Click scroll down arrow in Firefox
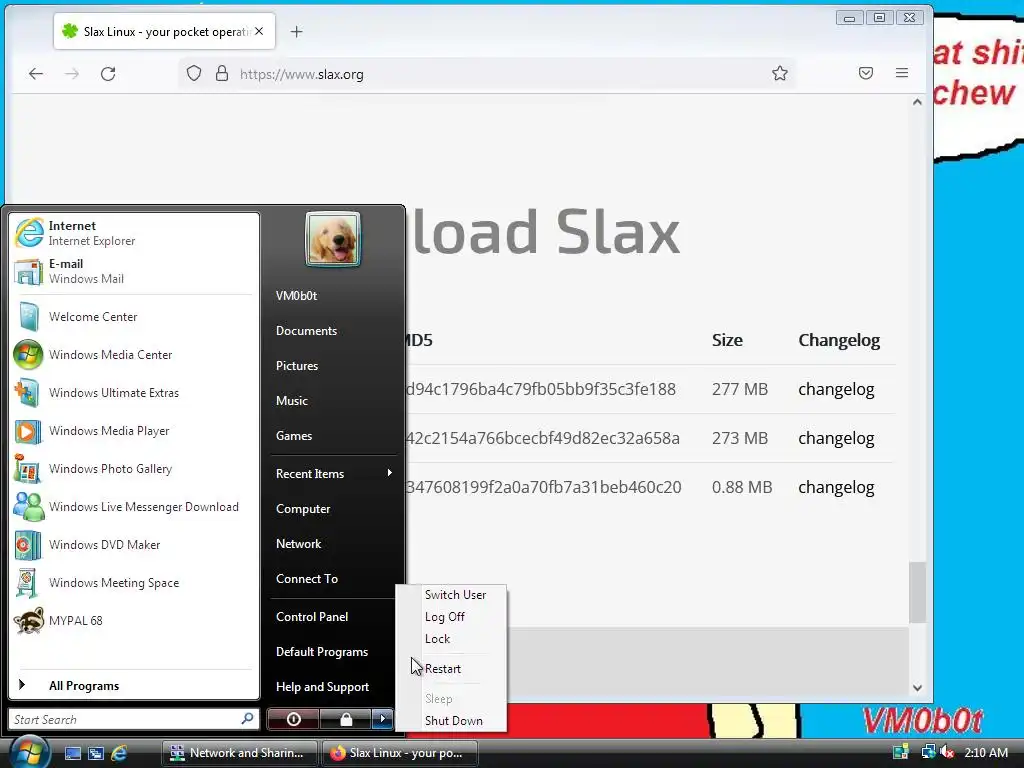The height and width of the screenshot is (768, 1024). tap(917, 688)
